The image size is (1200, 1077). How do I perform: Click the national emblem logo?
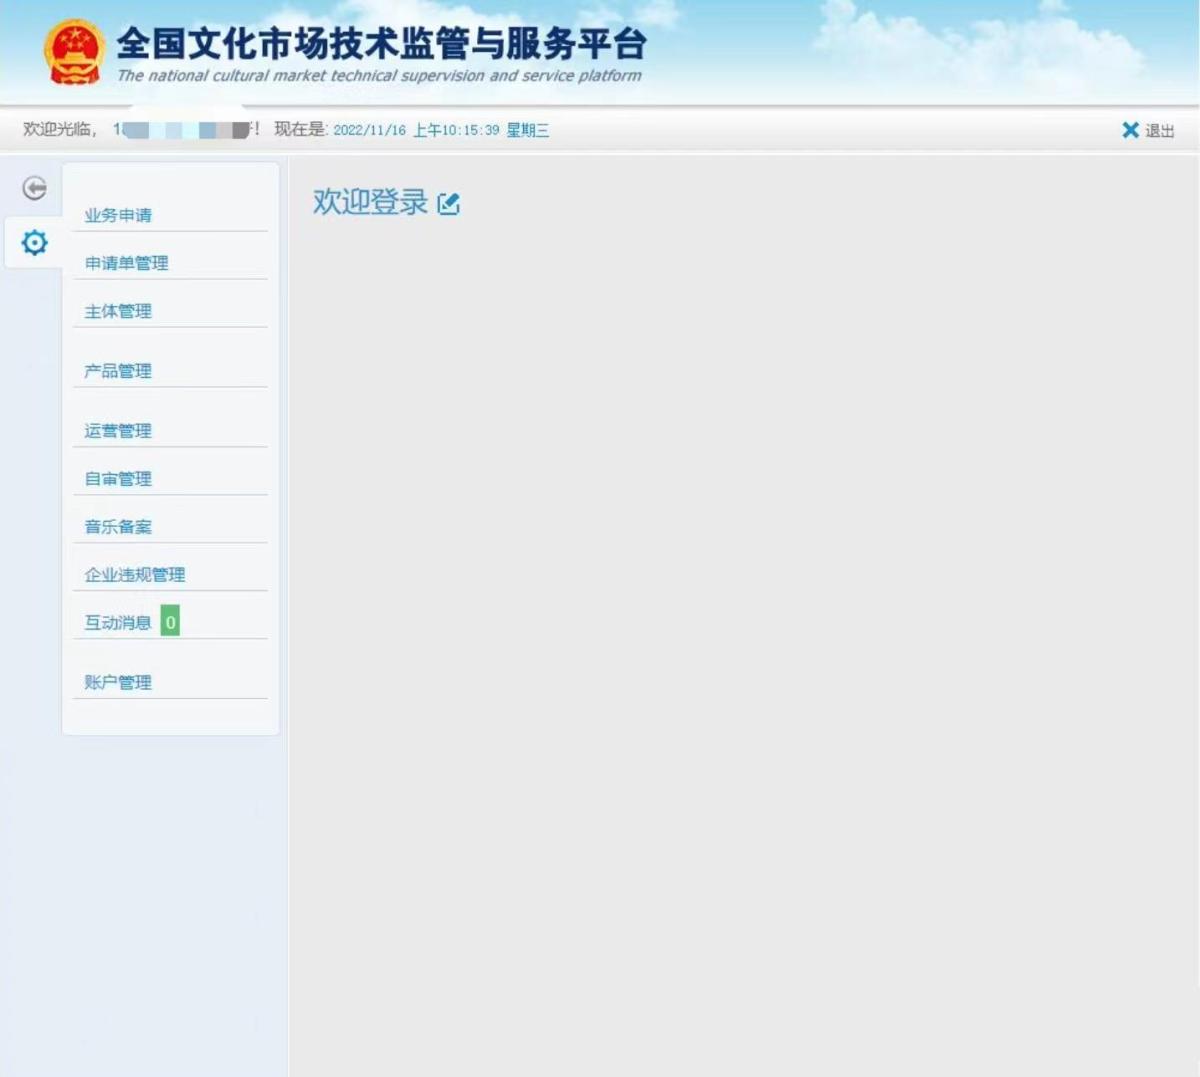tap(74, 52)
